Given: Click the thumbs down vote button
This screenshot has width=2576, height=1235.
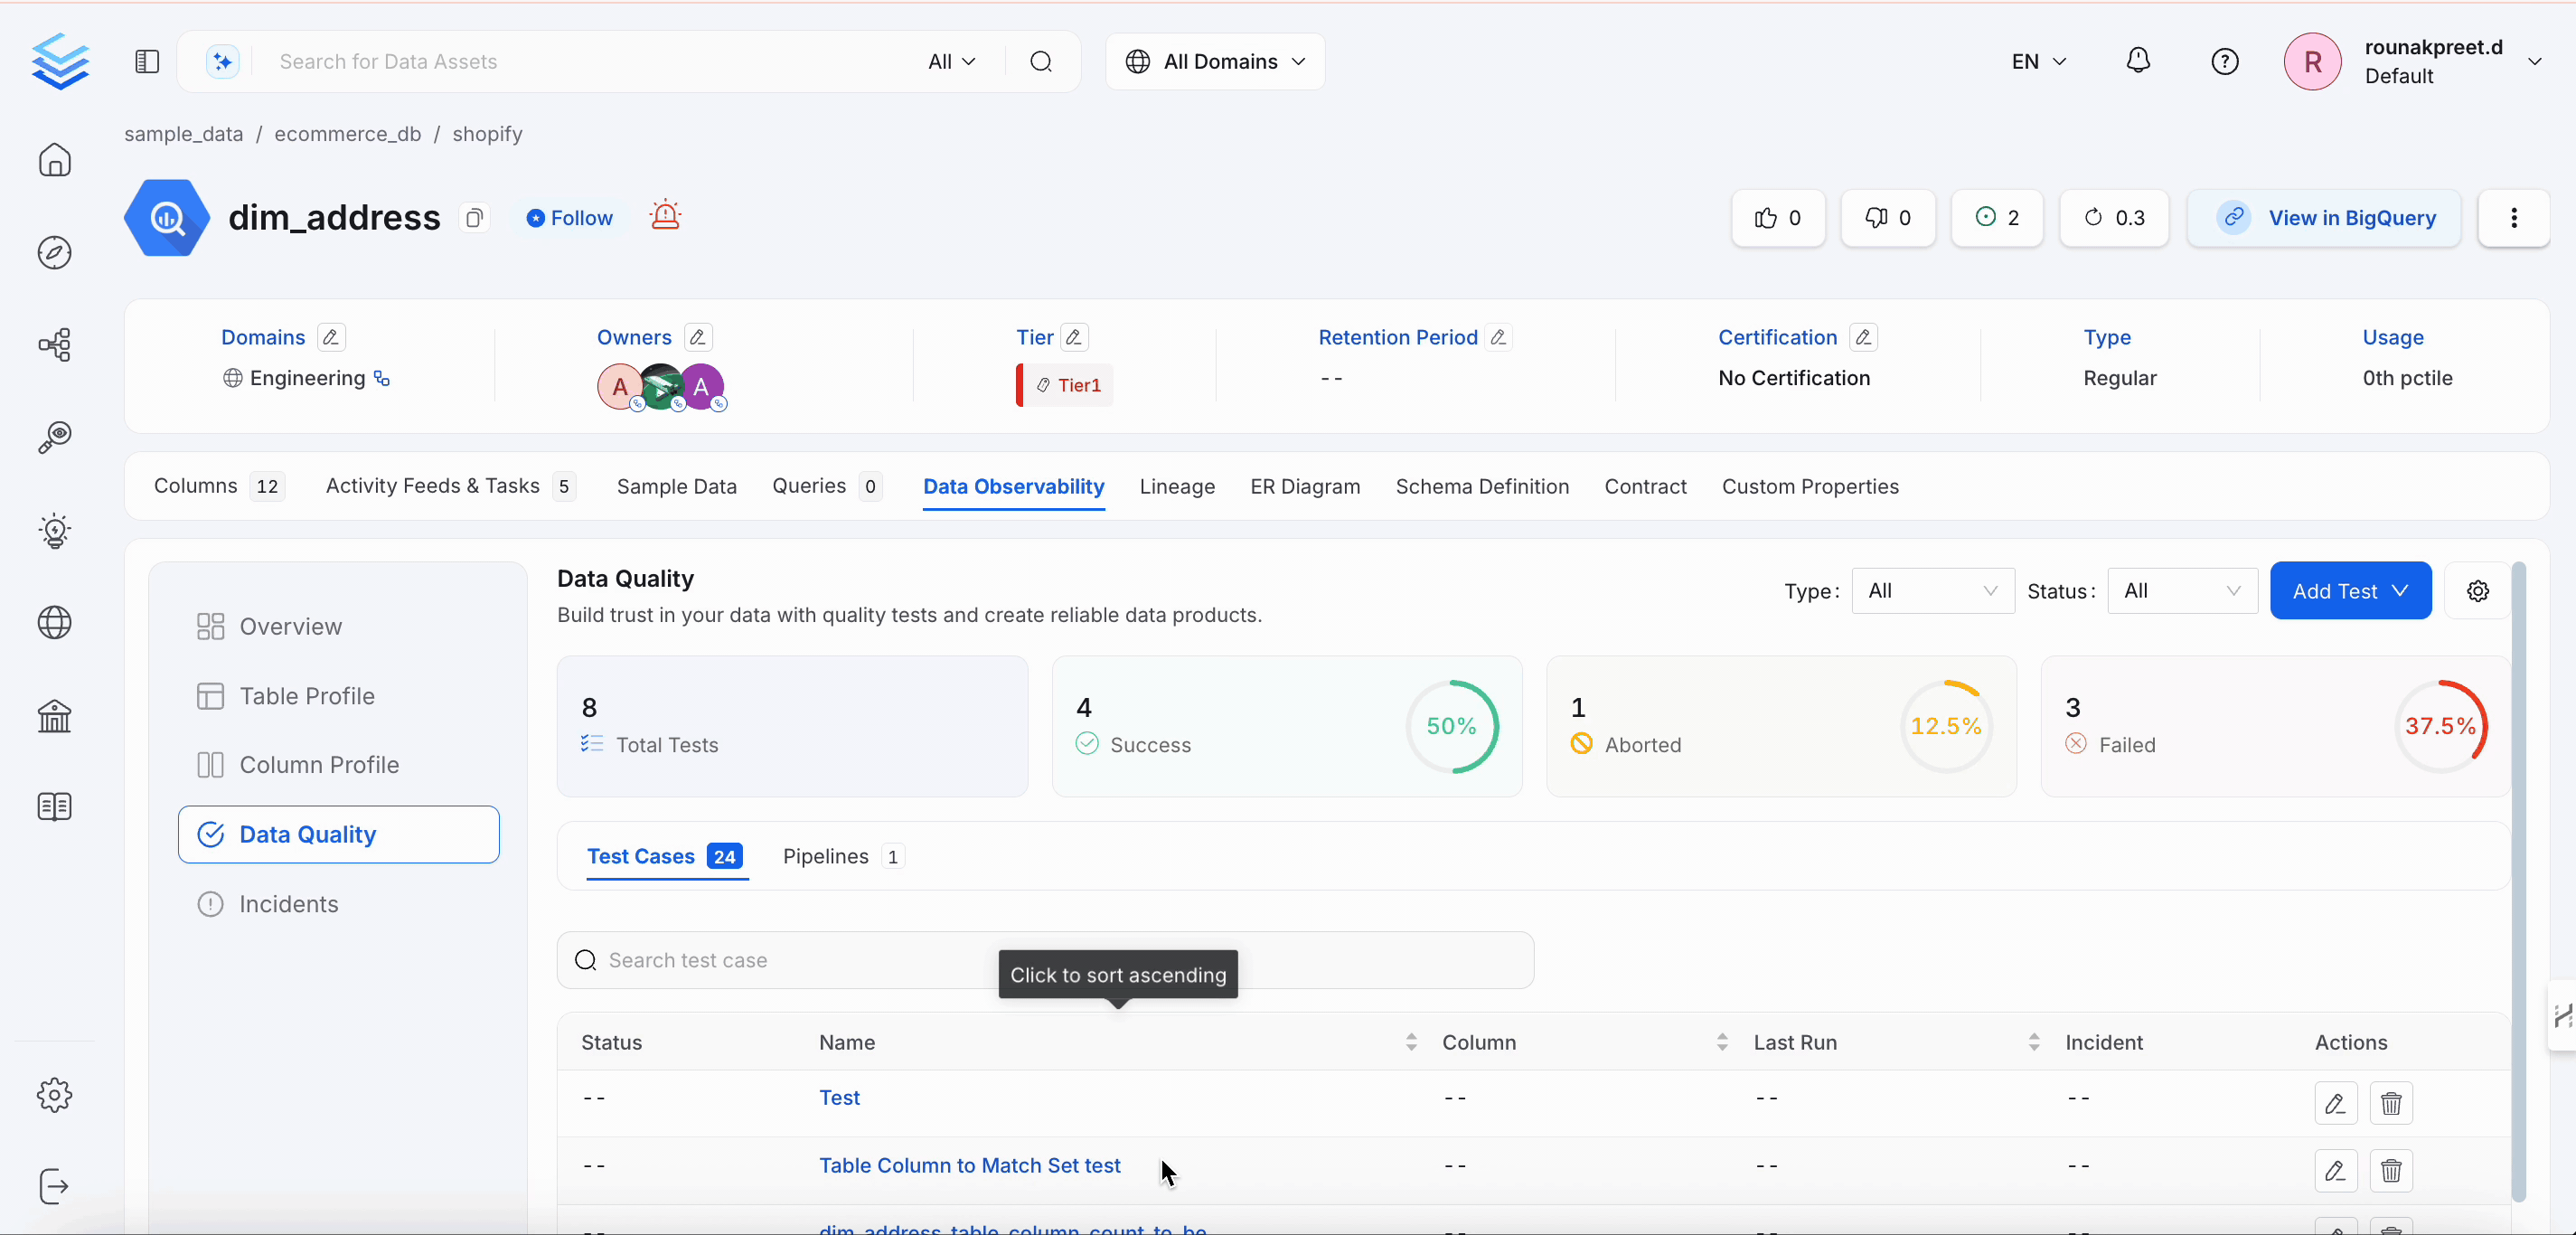Looking at the screenshot, I should coord(1888,218).
